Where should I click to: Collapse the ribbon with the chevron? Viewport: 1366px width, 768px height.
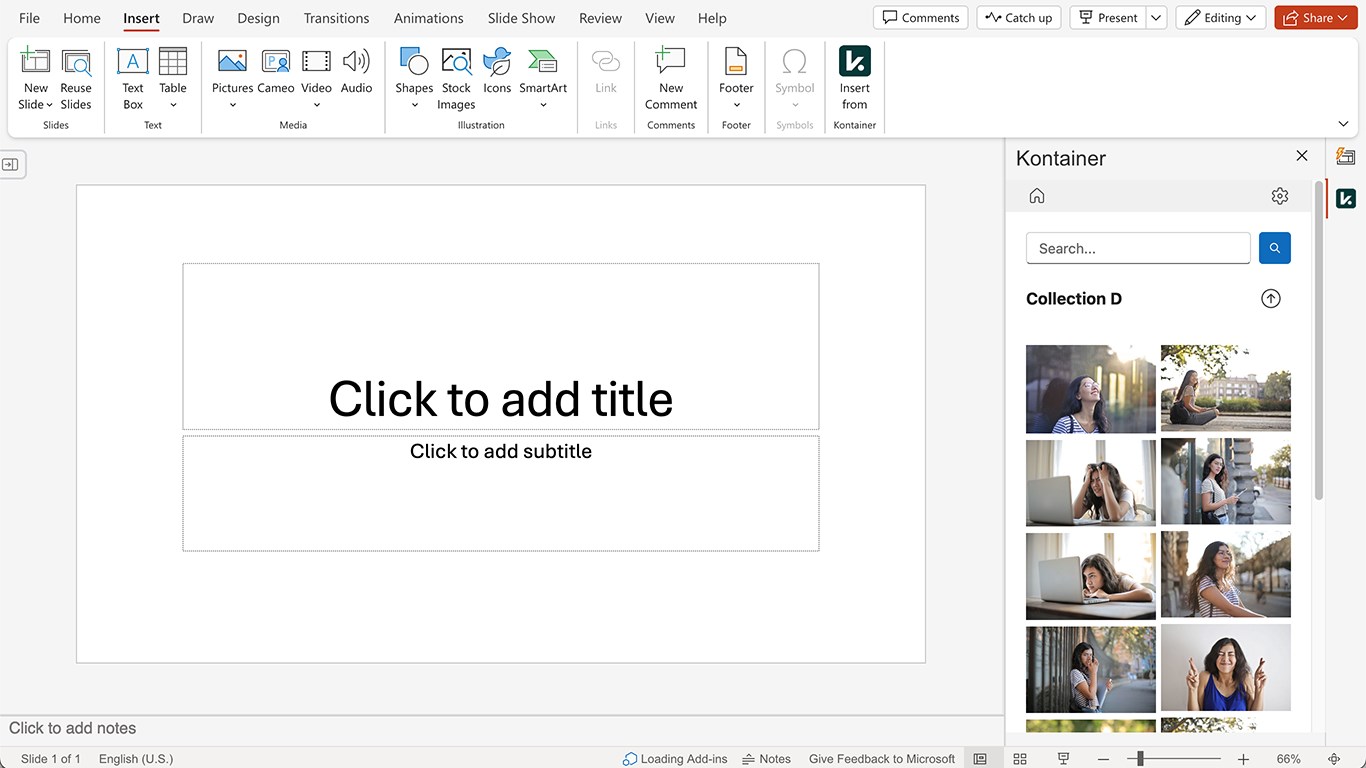tap(1343, 124)
